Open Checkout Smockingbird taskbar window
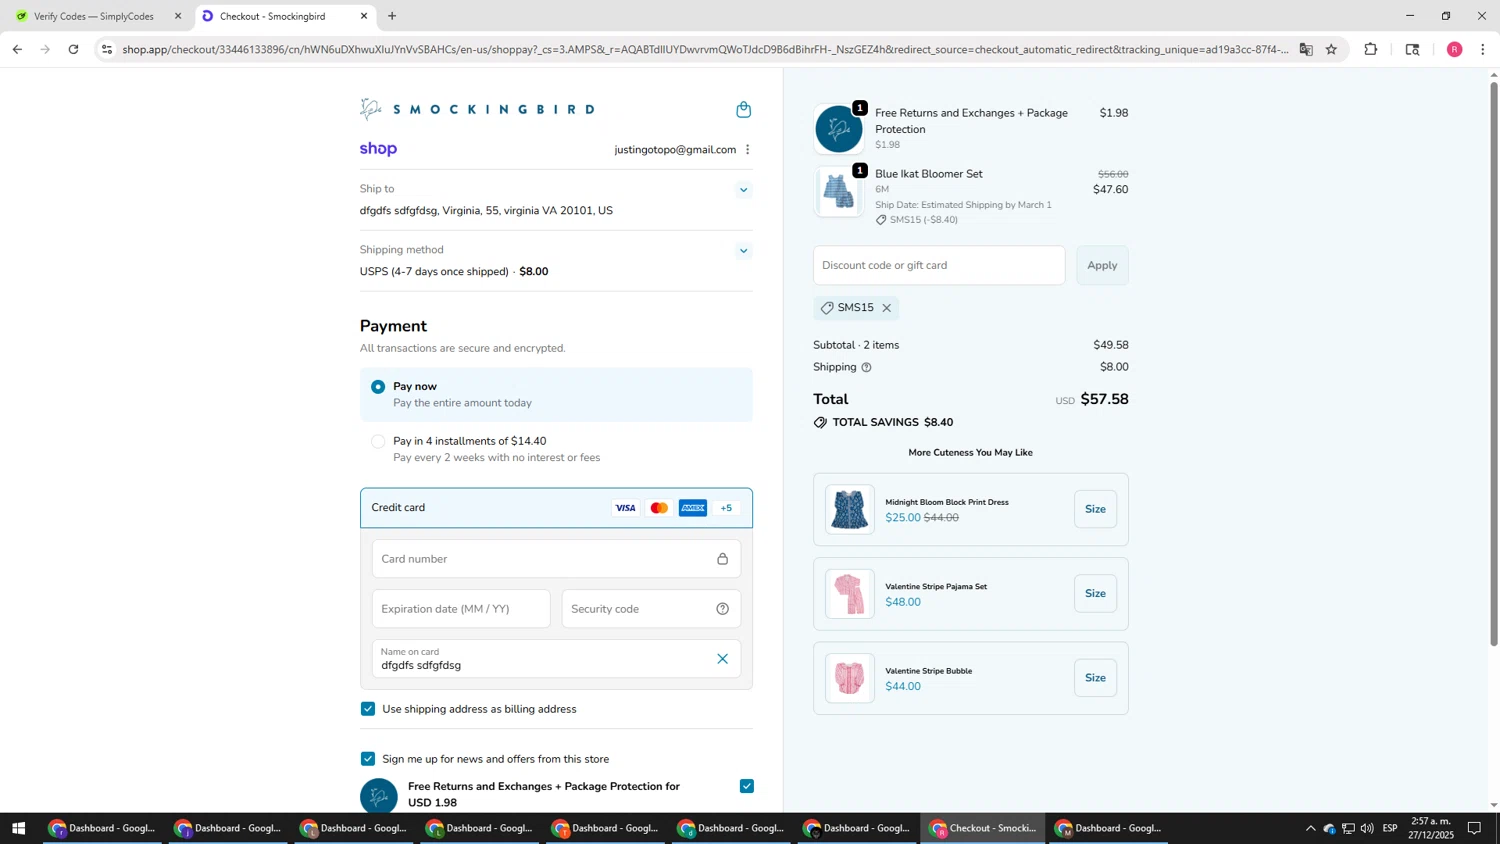This screenshot has width=1500, height=844. click(983, 828)
